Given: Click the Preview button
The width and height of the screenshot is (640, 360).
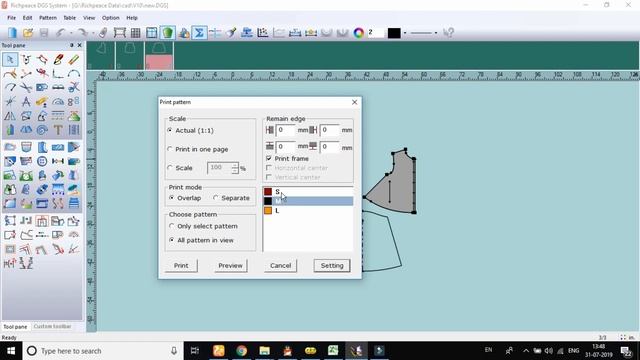Looking at the screenshot, I should pos(230,266).
